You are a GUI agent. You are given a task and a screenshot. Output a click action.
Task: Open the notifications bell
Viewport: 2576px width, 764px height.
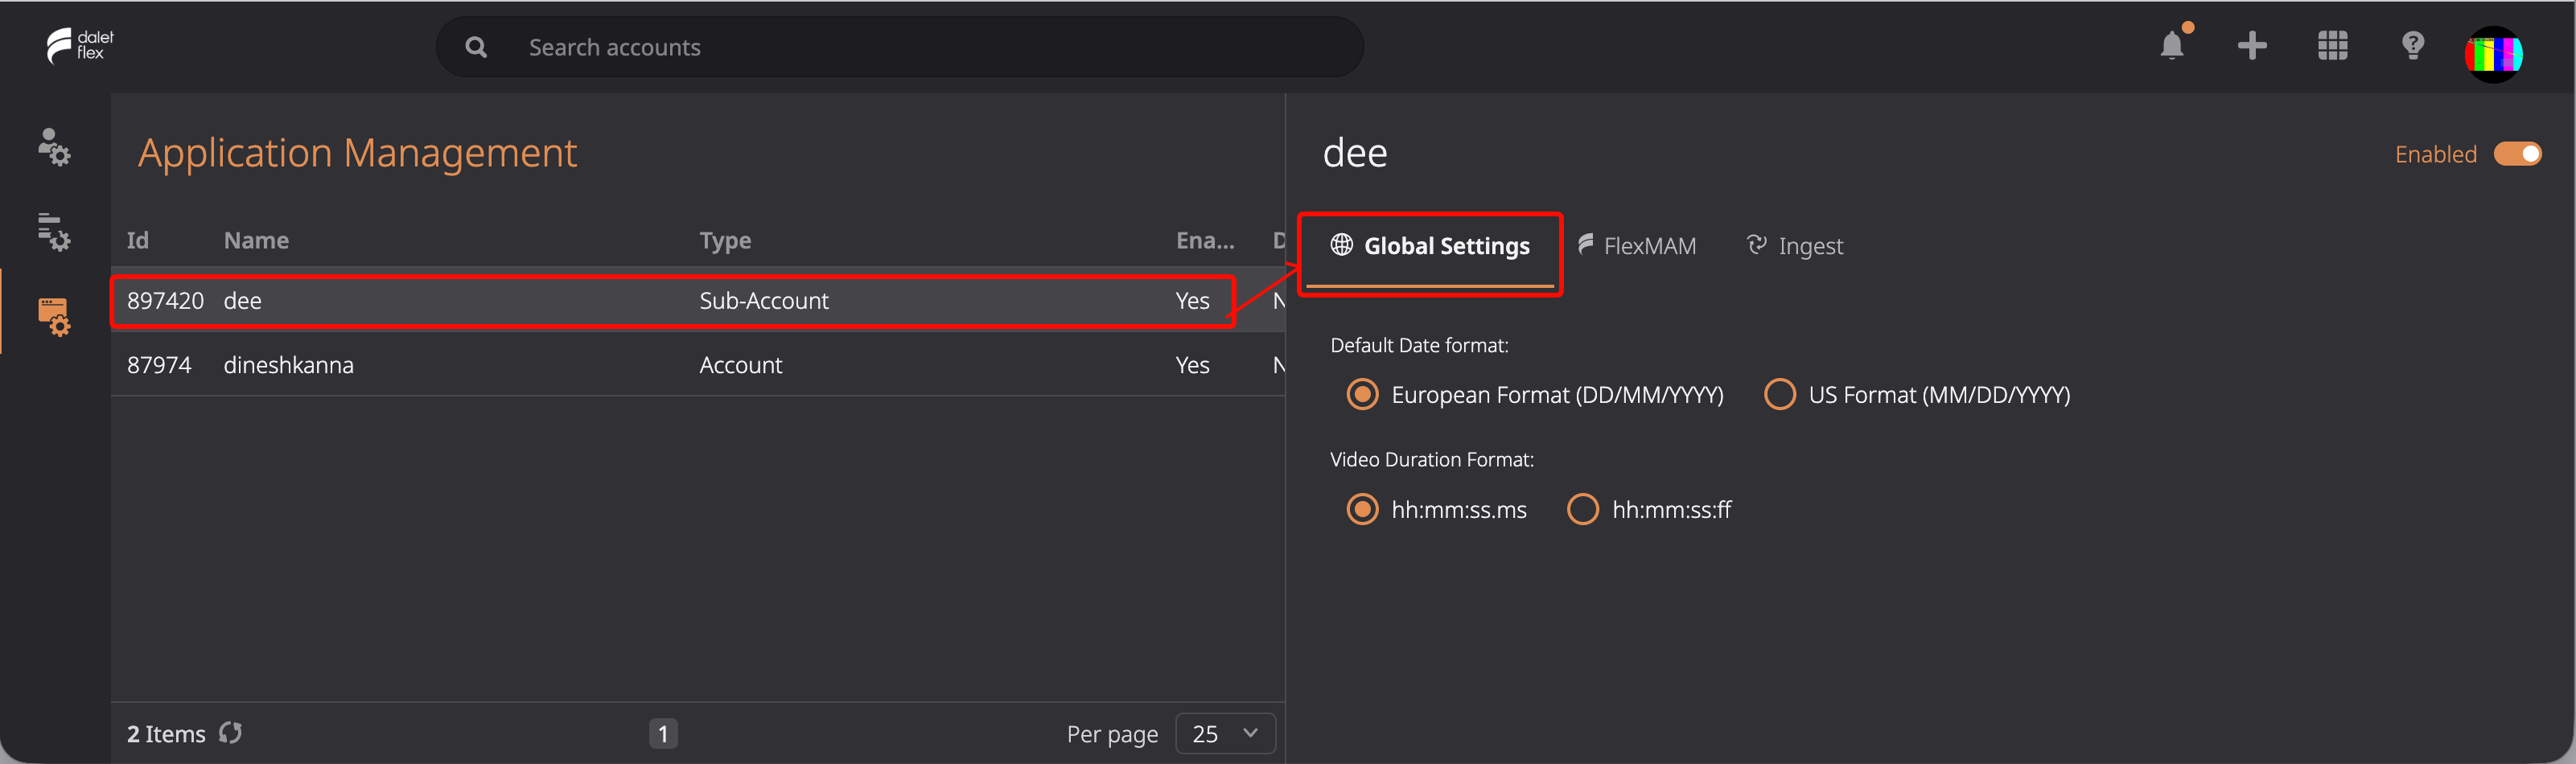coord(2172,45)
